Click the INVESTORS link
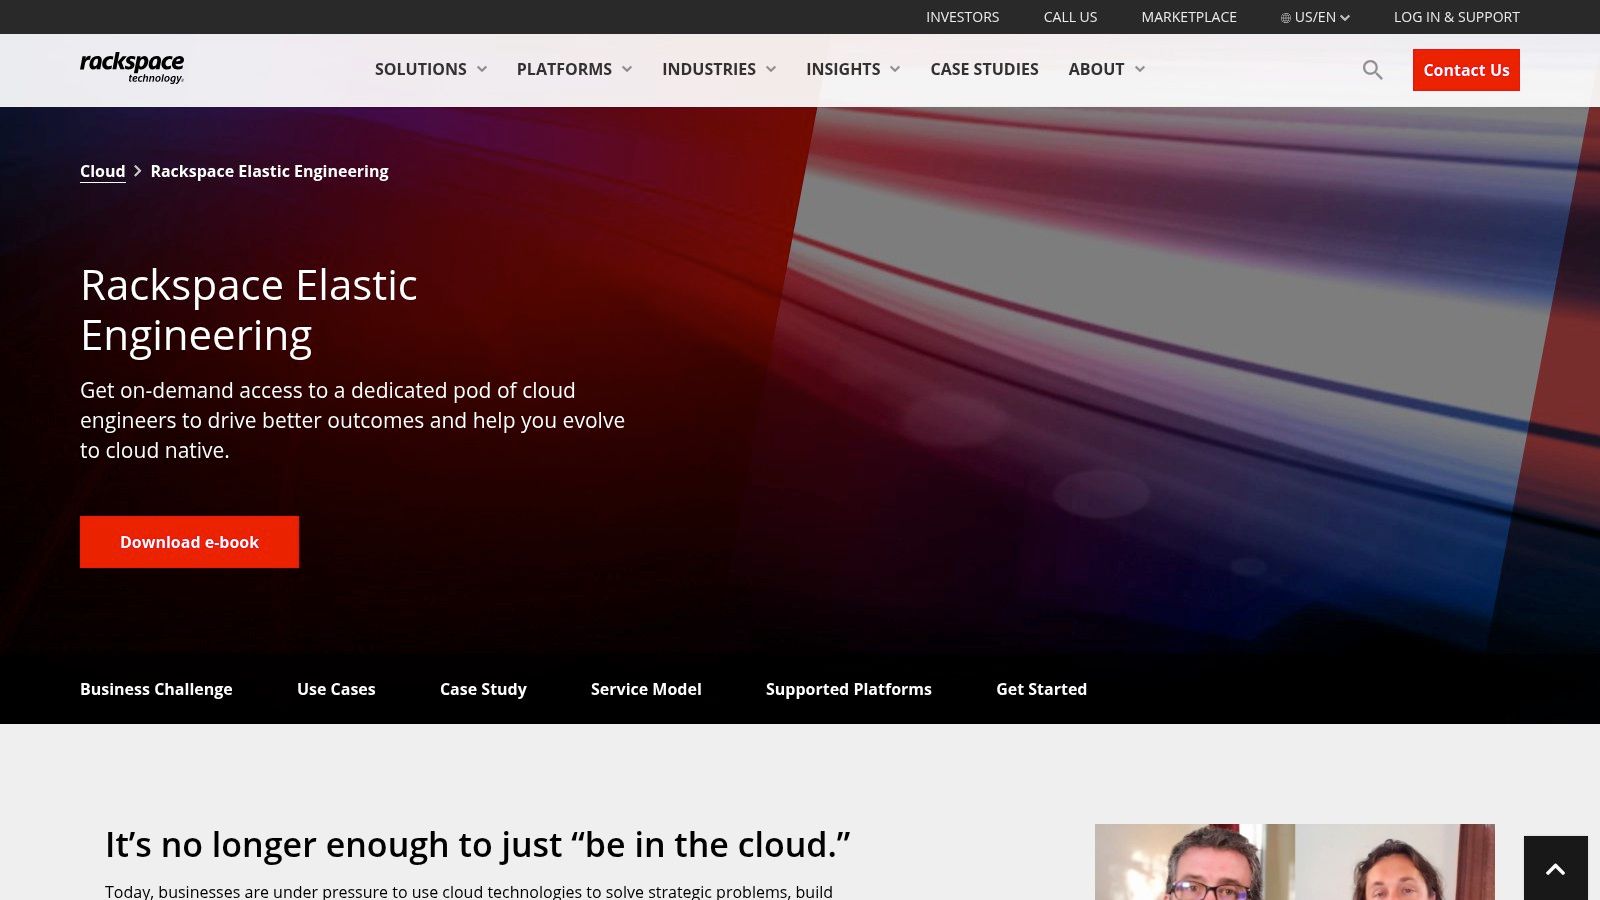 click(962, 17)
